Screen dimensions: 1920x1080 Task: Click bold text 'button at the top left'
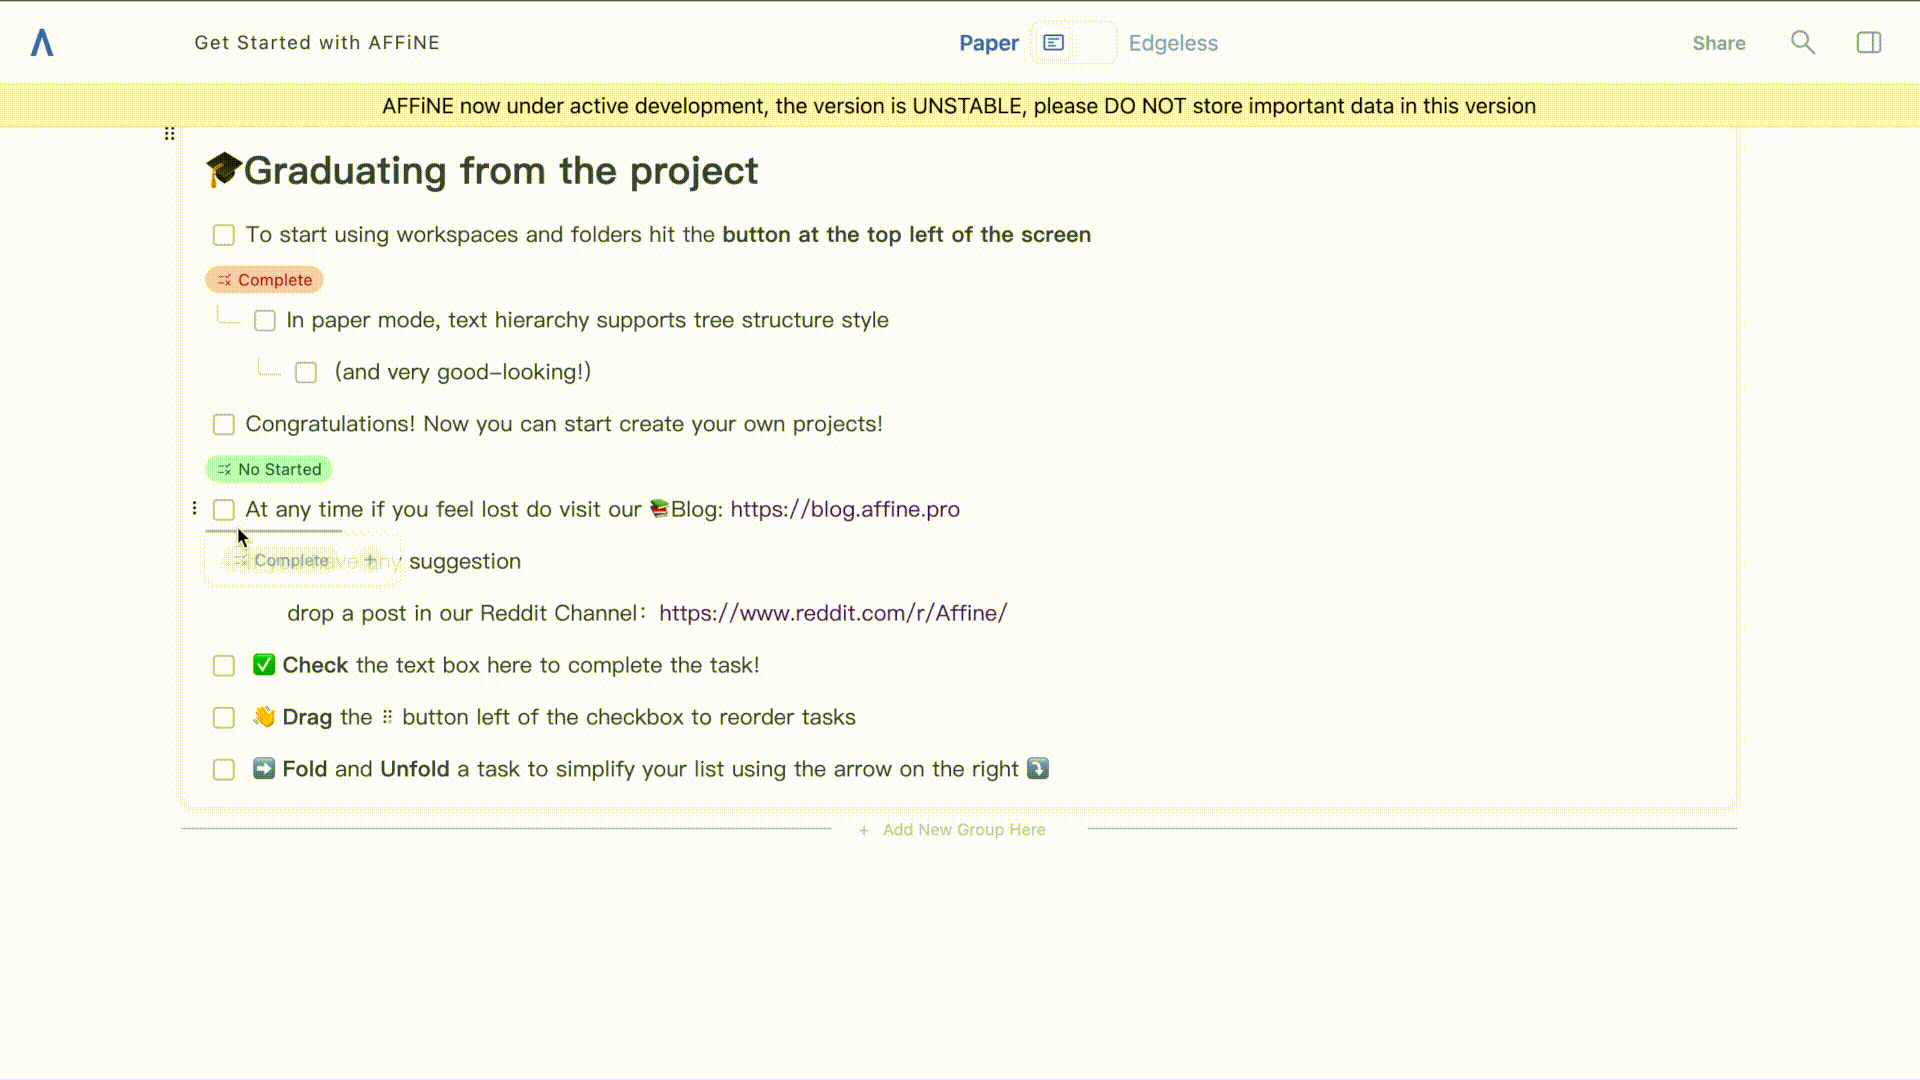[x=907, y=235]
